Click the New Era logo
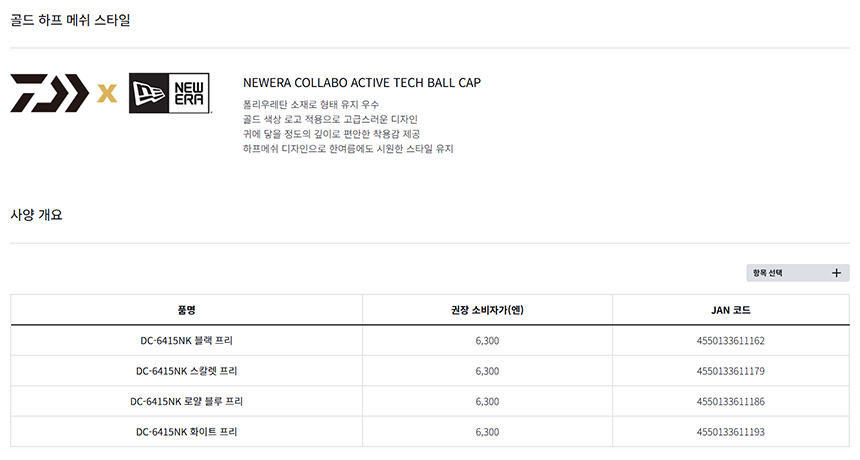The height and width of the screenshot is (460, 860). (x=169, y=93)
